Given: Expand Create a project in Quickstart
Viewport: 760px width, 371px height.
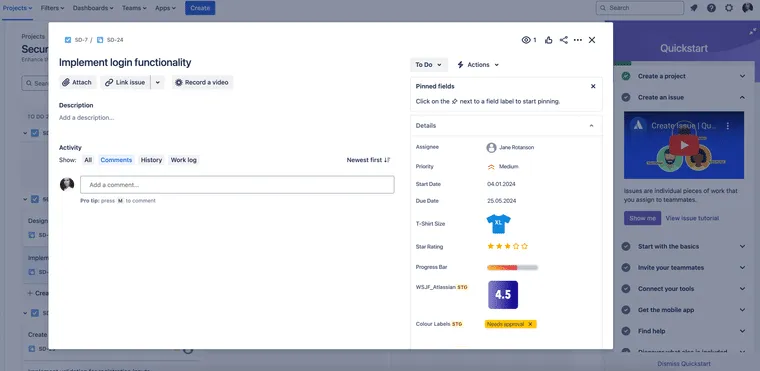Looking at the screenshot, I should 742,76.
